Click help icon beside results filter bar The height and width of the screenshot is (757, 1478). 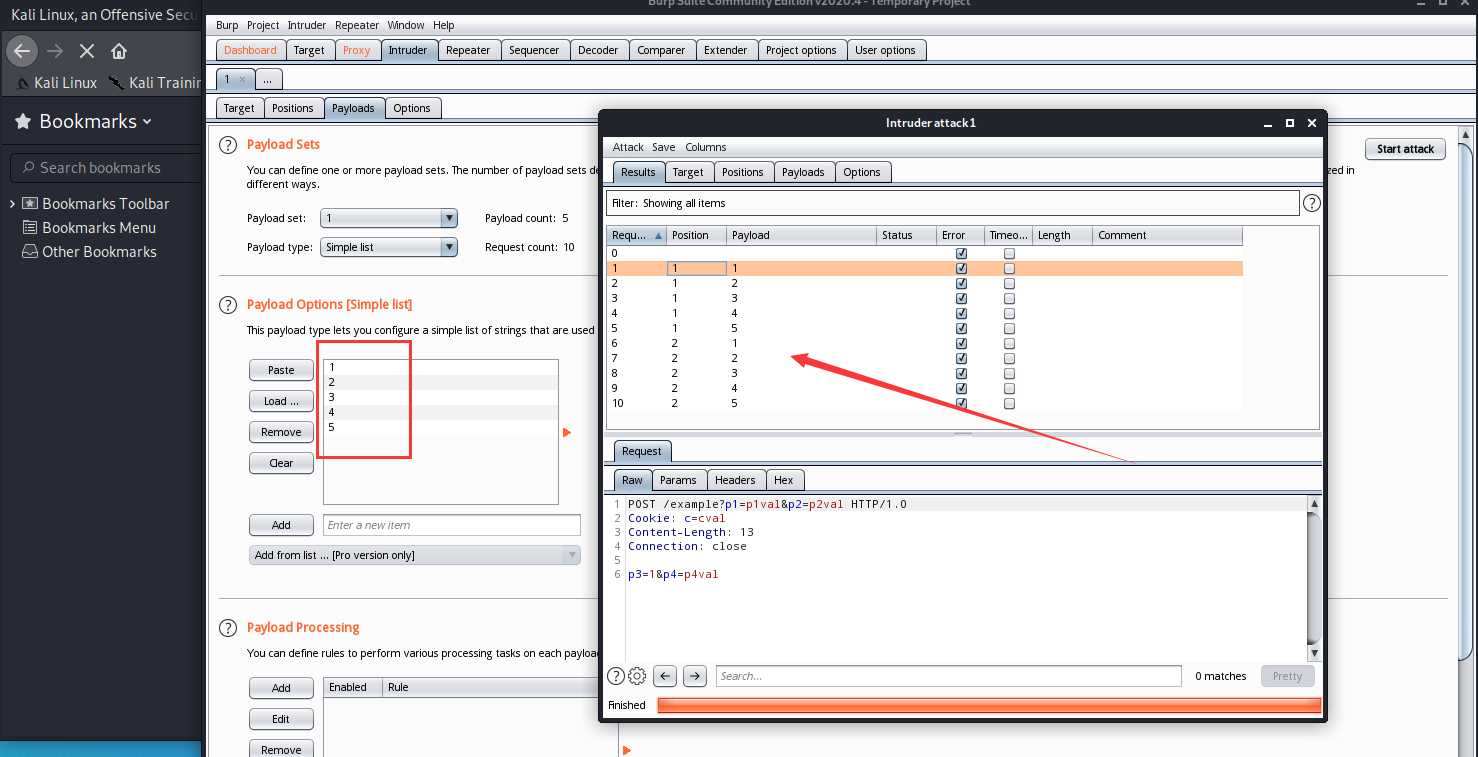1312,203
